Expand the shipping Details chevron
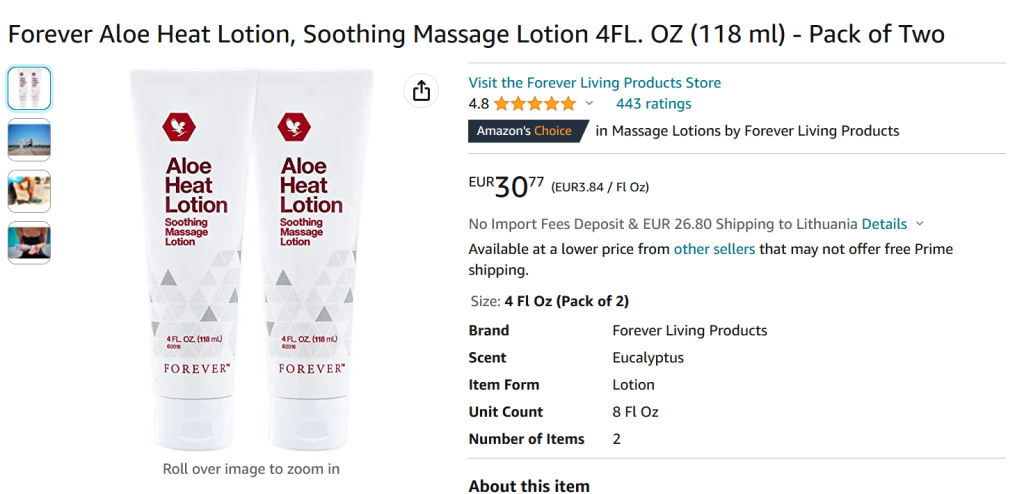1024x494 pixels. click(920, 224)
